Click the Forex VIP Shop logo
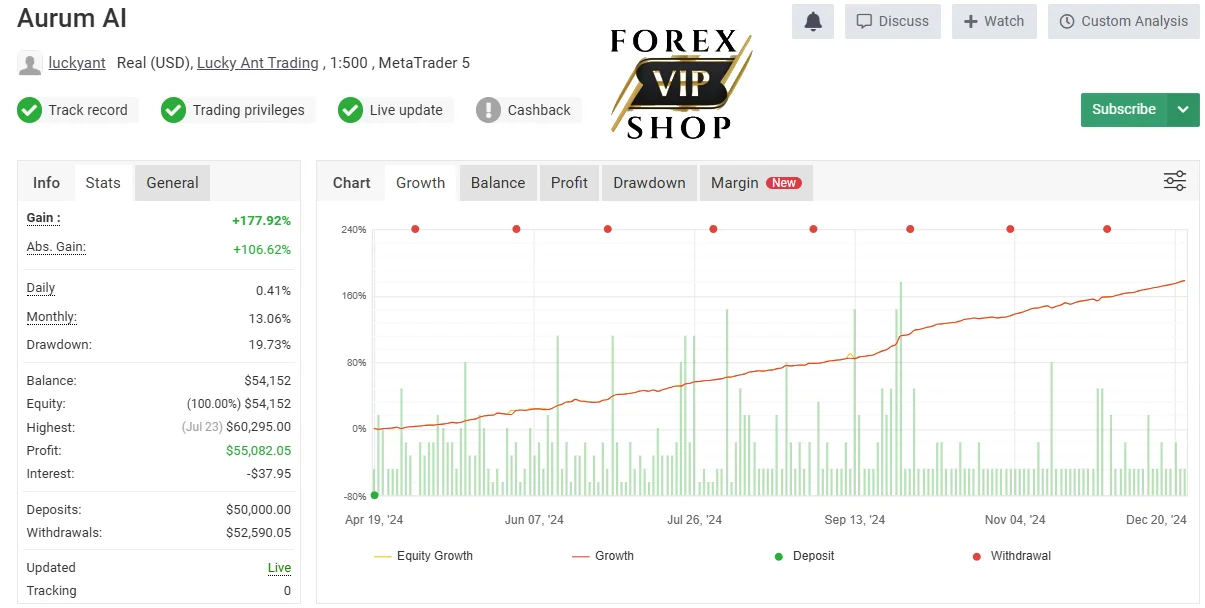Viewport: 1205px width, 608px height. [681, 83]
